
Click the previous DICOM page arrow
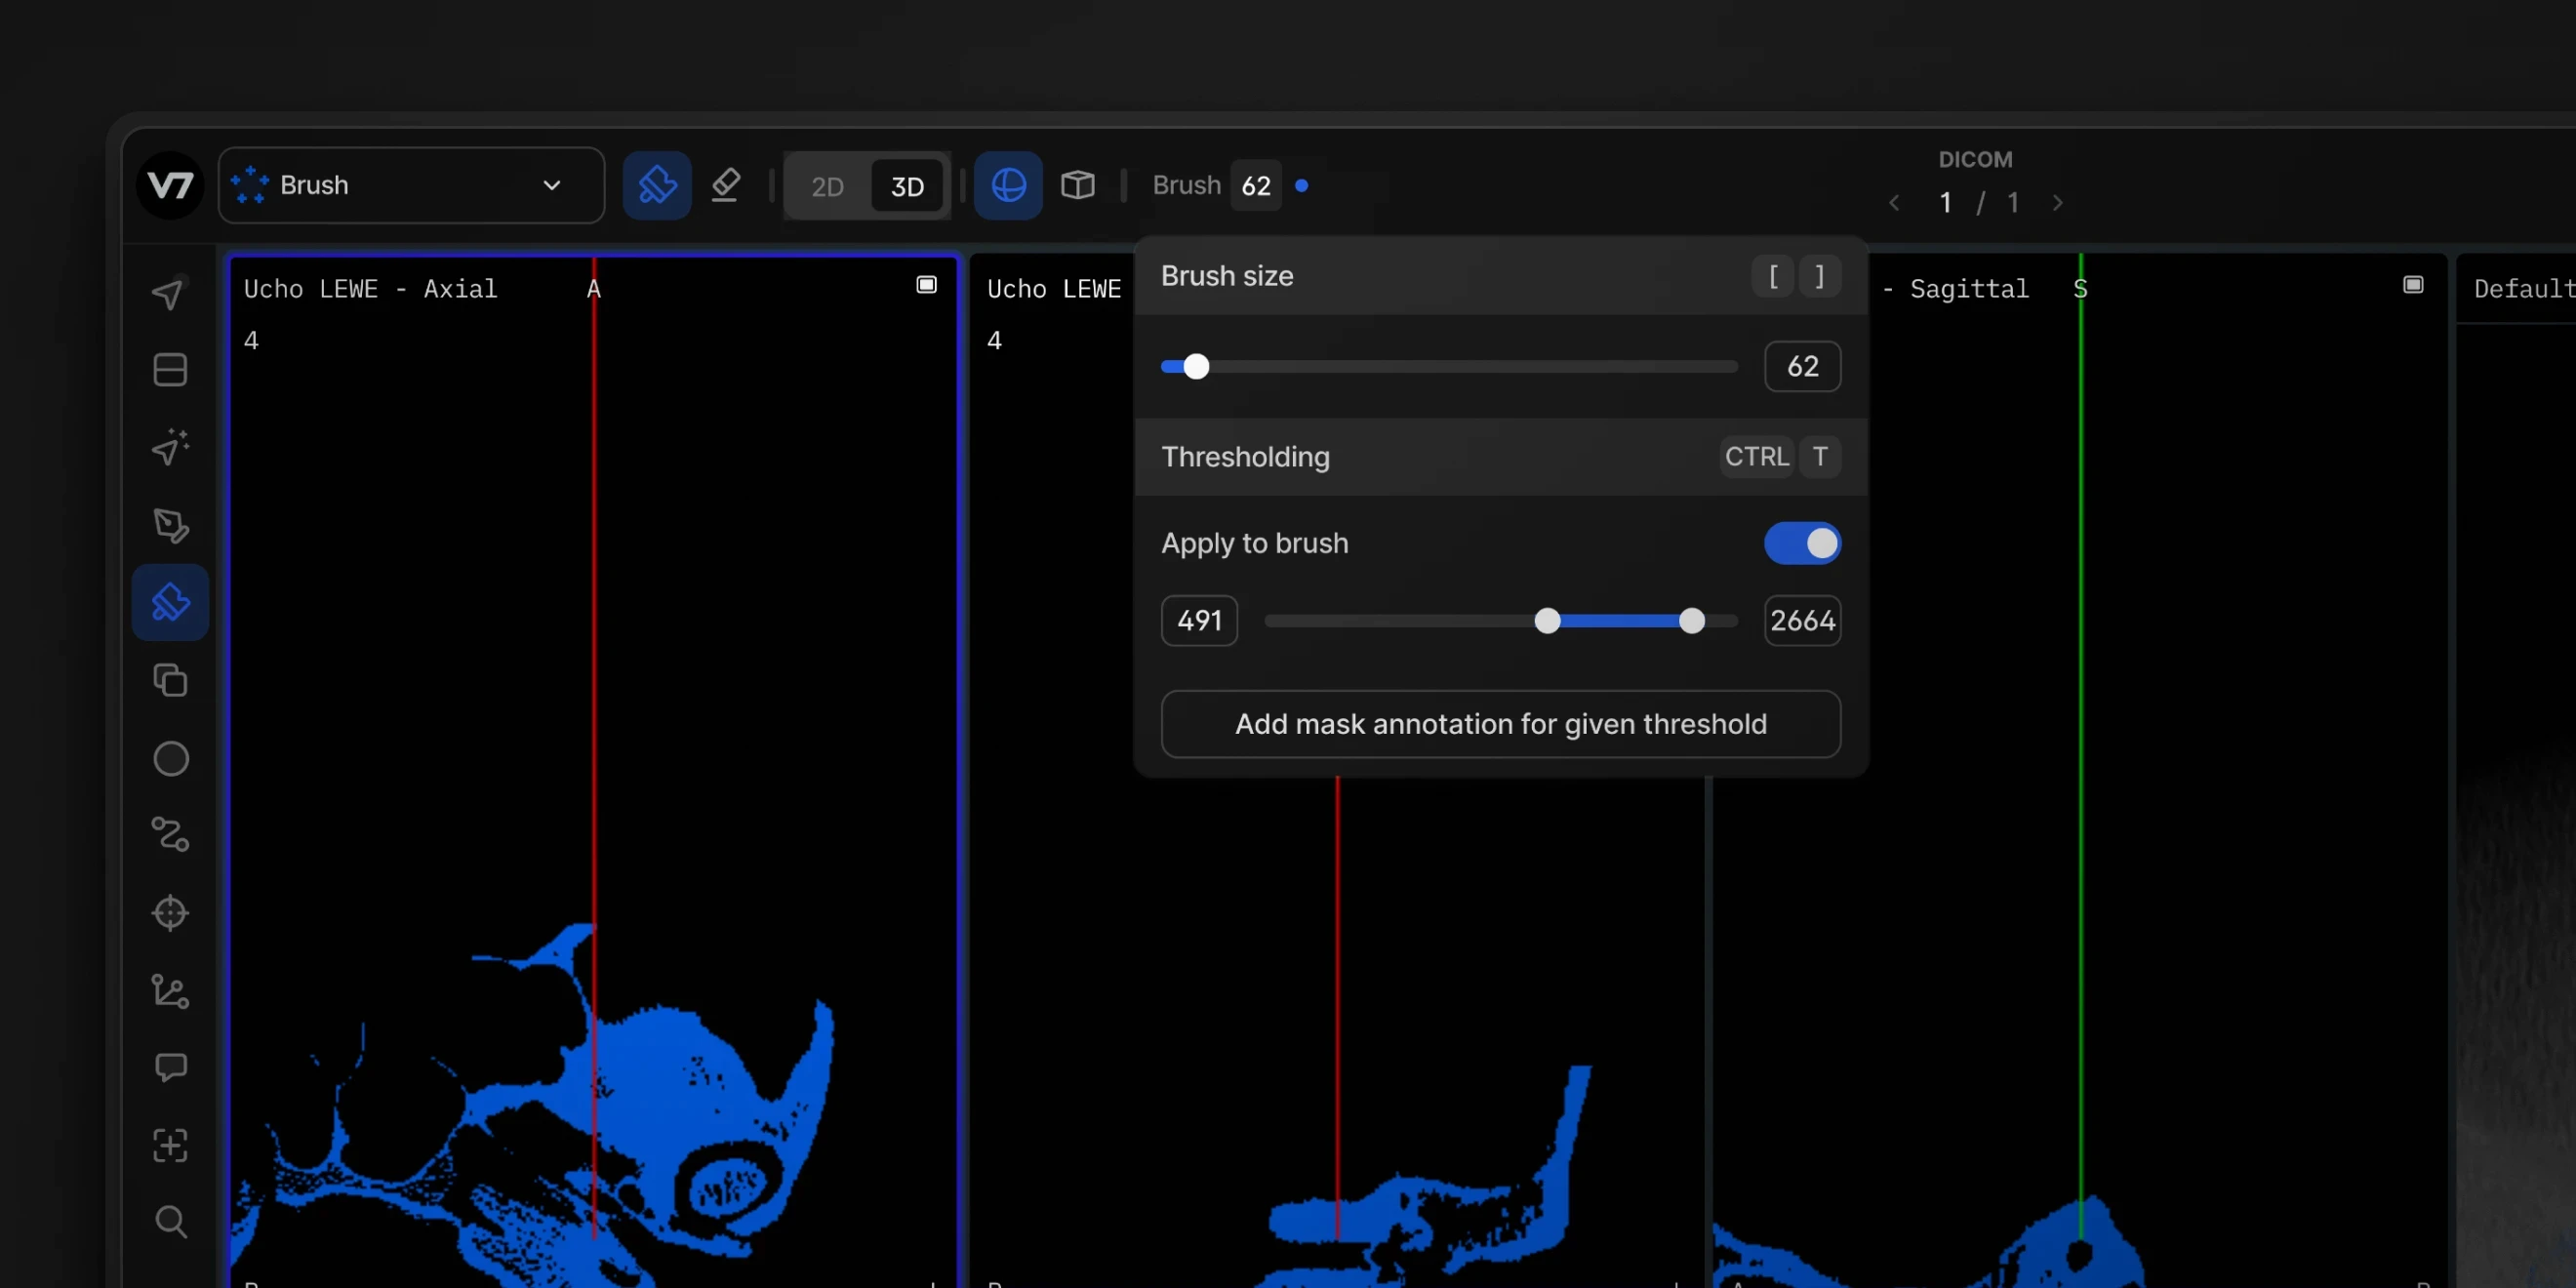pyautogui.click(x=1895, y=202)
